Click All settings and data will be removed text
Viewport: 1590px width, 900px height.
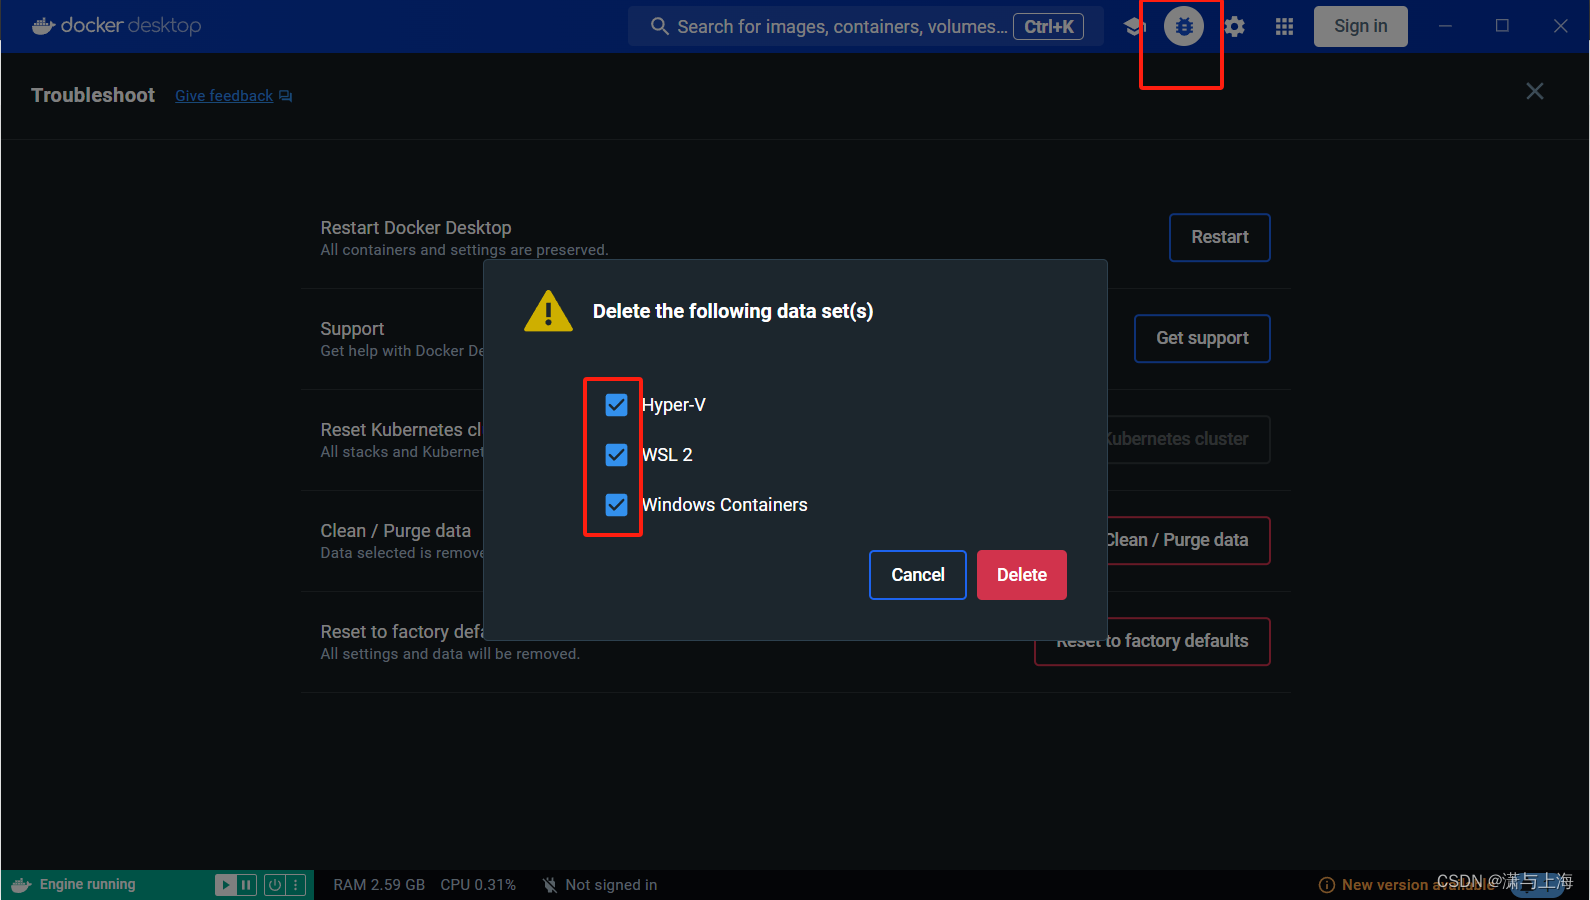click(x=450, y=654)
